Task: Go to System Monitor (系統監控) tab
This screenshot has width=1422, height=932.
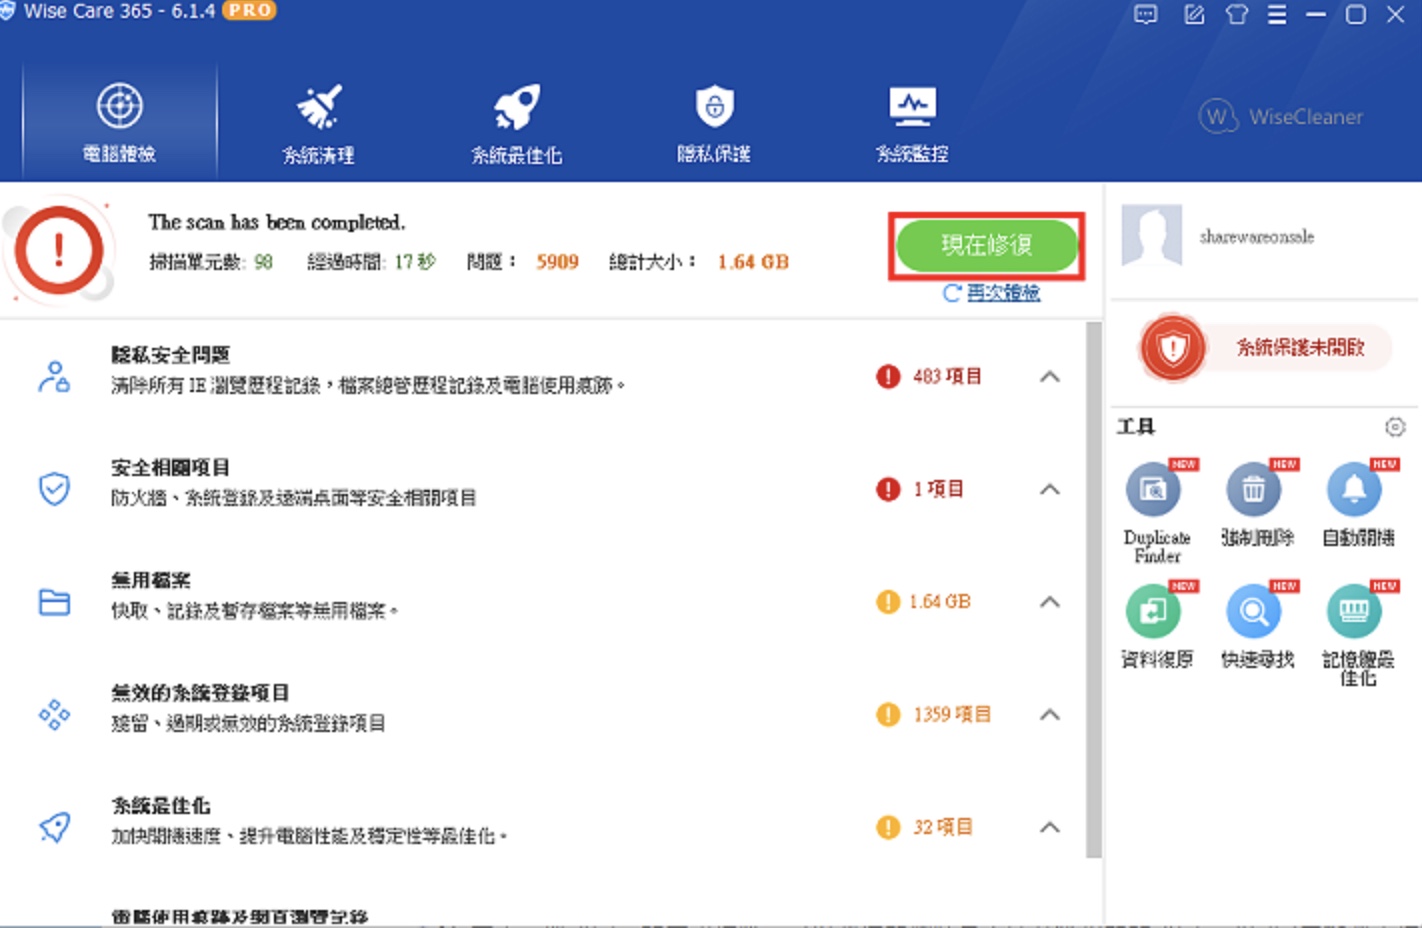Action: point(912,122)
